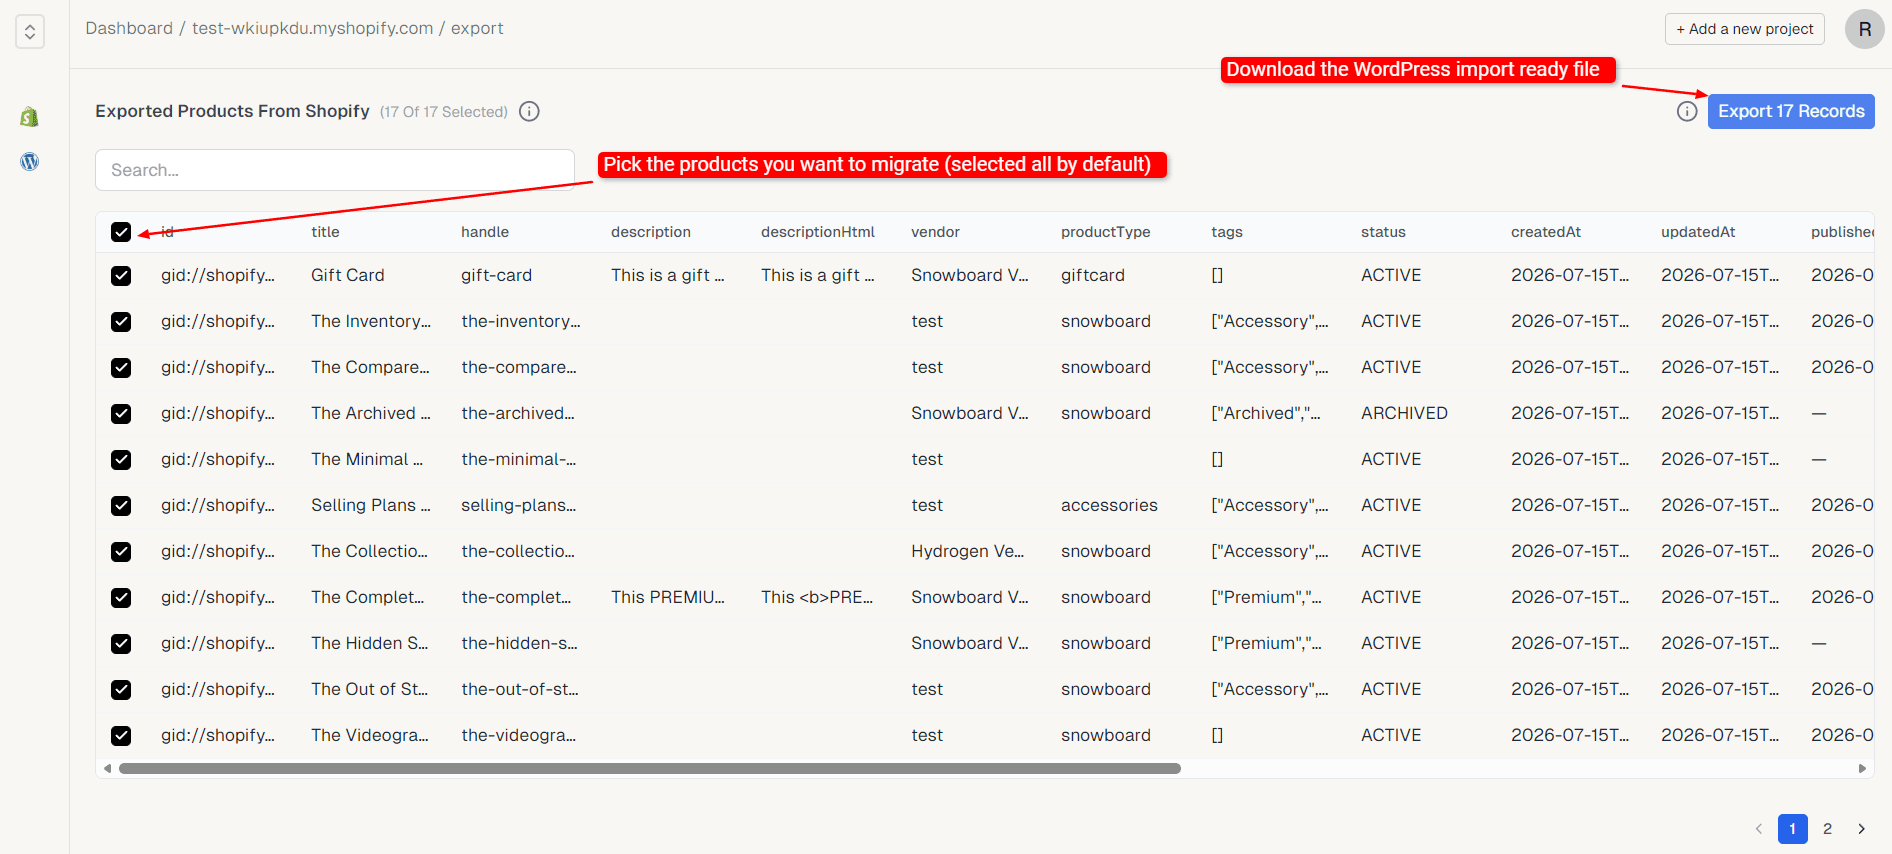Open the info icon beside the Export button
1892x854 pixels.
click(x=1687, y=111)
